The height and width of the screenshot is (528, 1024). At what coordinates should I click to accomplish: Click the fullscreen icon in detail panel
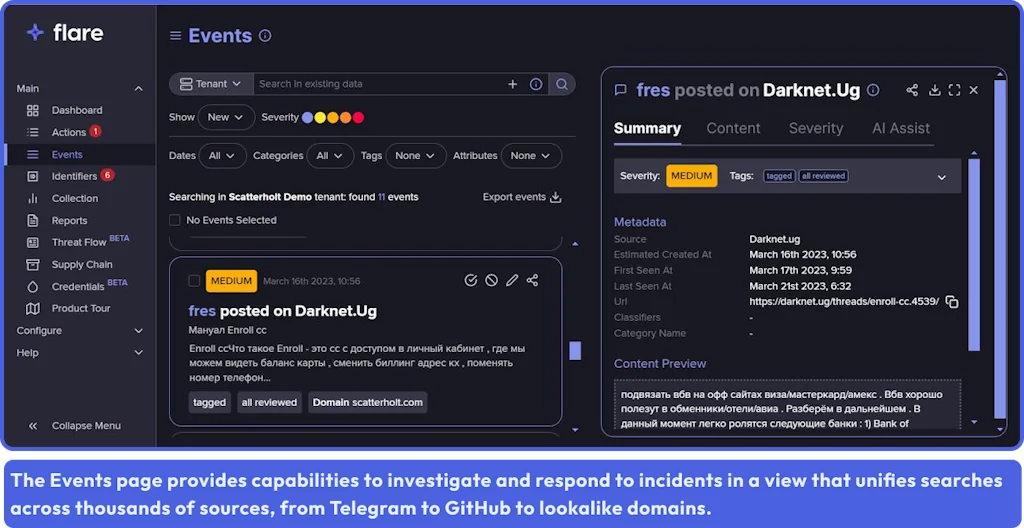954,90
